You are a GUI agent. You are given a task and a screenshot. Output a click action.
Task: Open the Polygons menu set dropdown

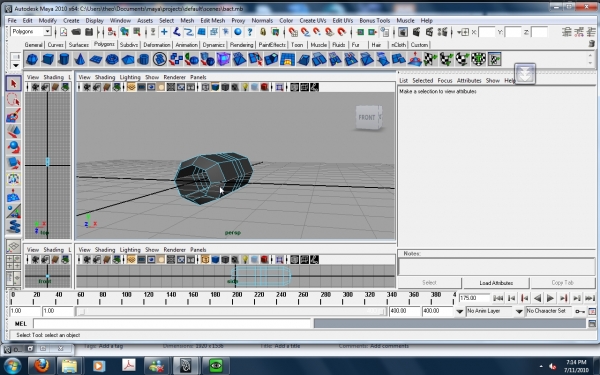click(x=47, y=31)
